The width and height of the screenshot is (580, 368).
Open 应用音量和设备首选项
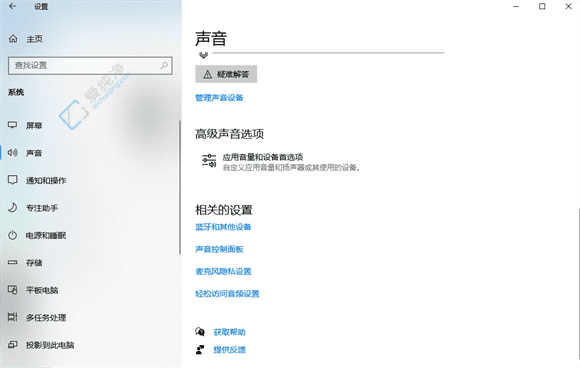(263, 157)
